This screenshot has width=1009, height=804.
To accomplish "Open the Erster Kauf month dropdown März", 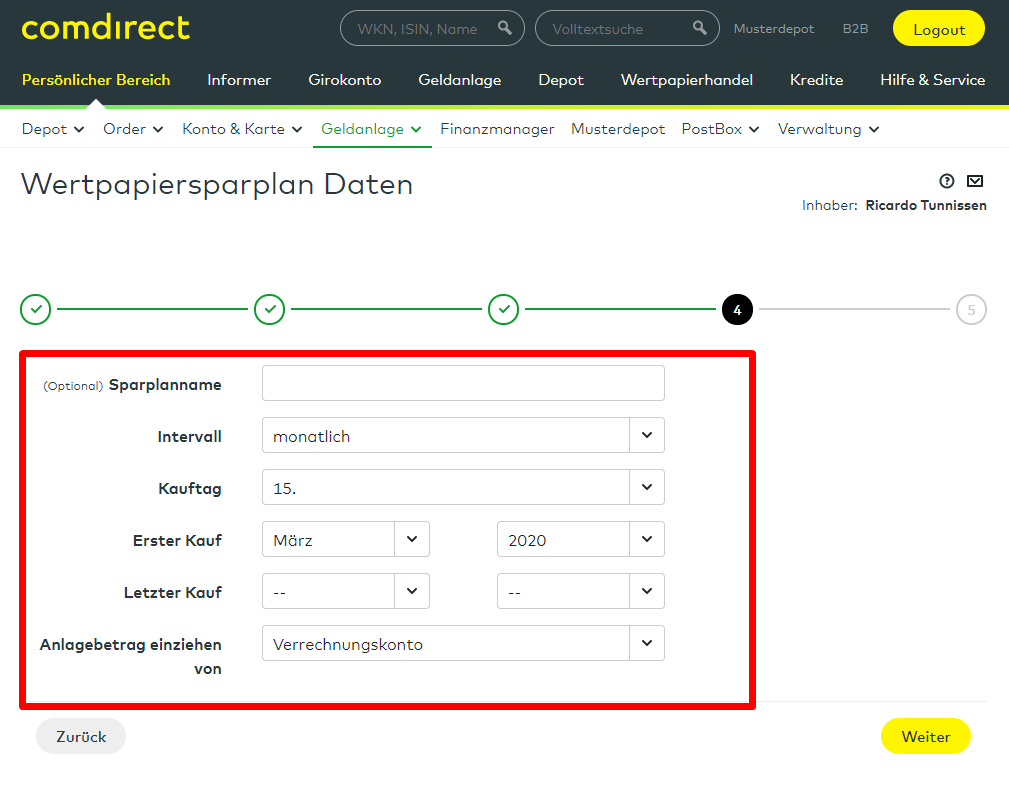I will (x=346, y=539).
